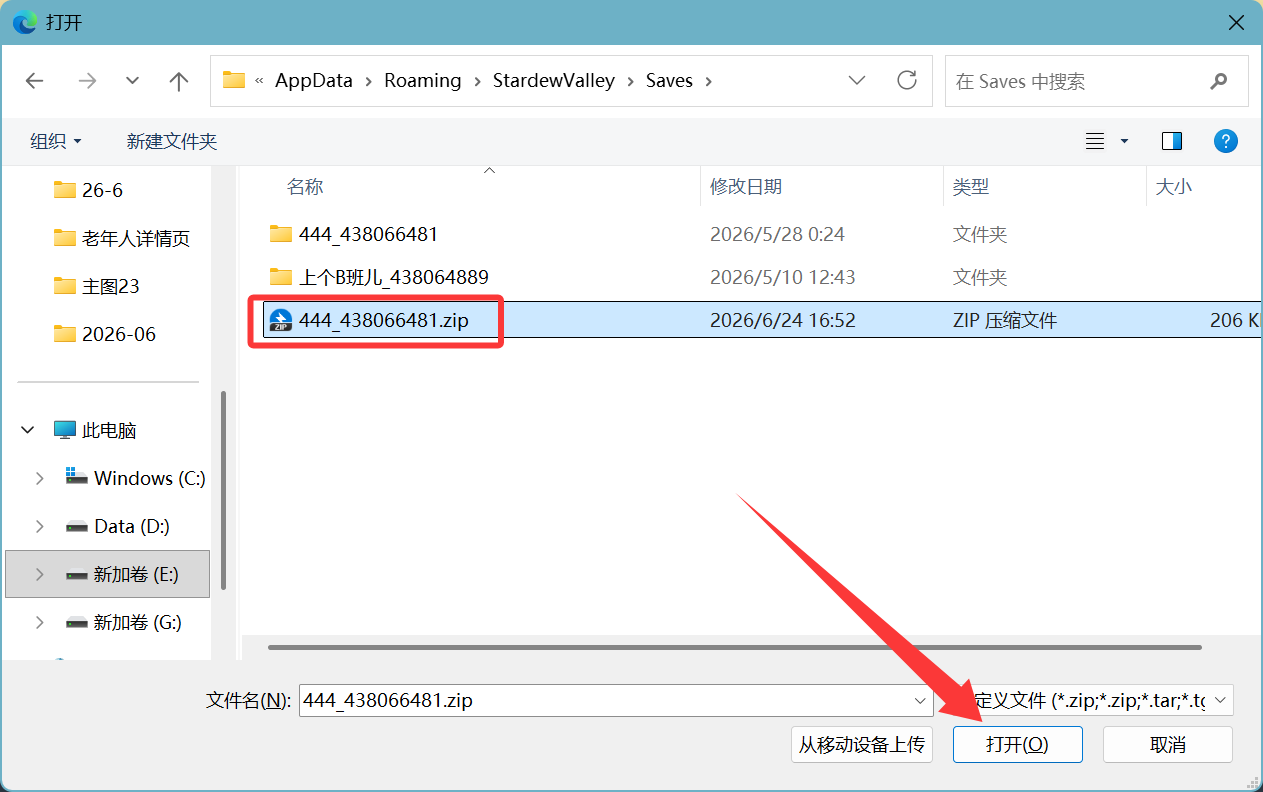Screen dimensions: 1263x792
Task: Collapse the 此电脑 tree node
Action: pos(28,430)
